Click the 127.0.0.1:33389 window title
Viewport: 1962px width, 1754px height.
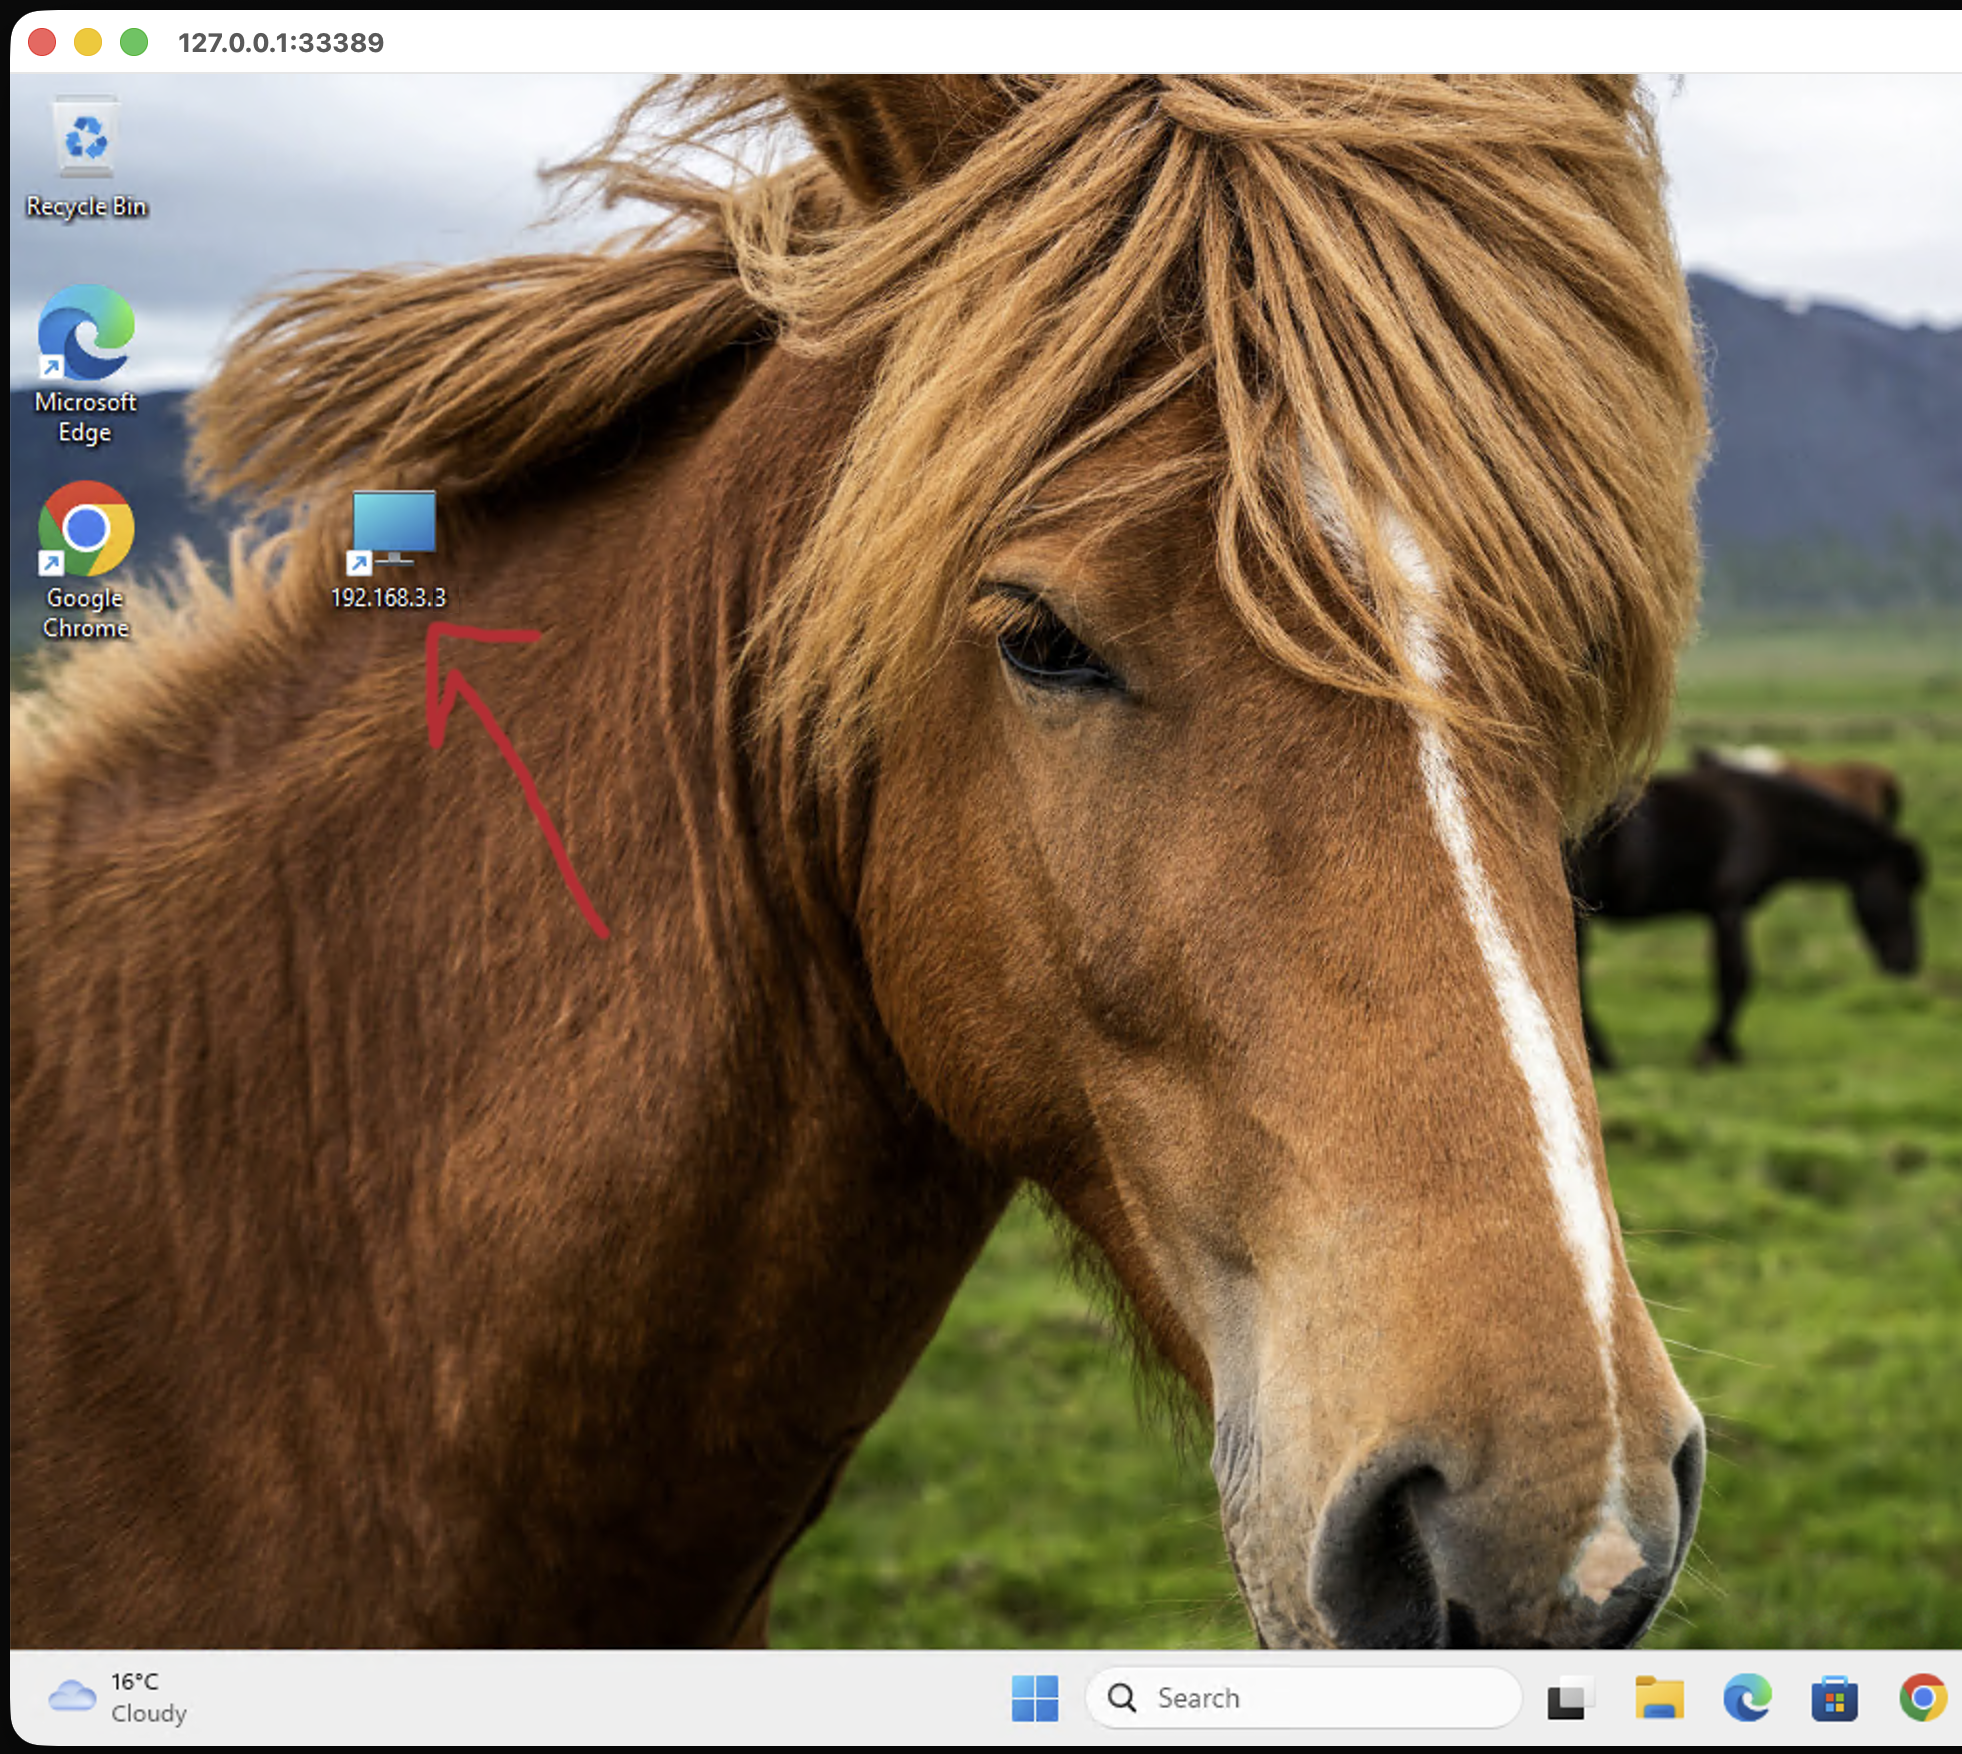281,43
